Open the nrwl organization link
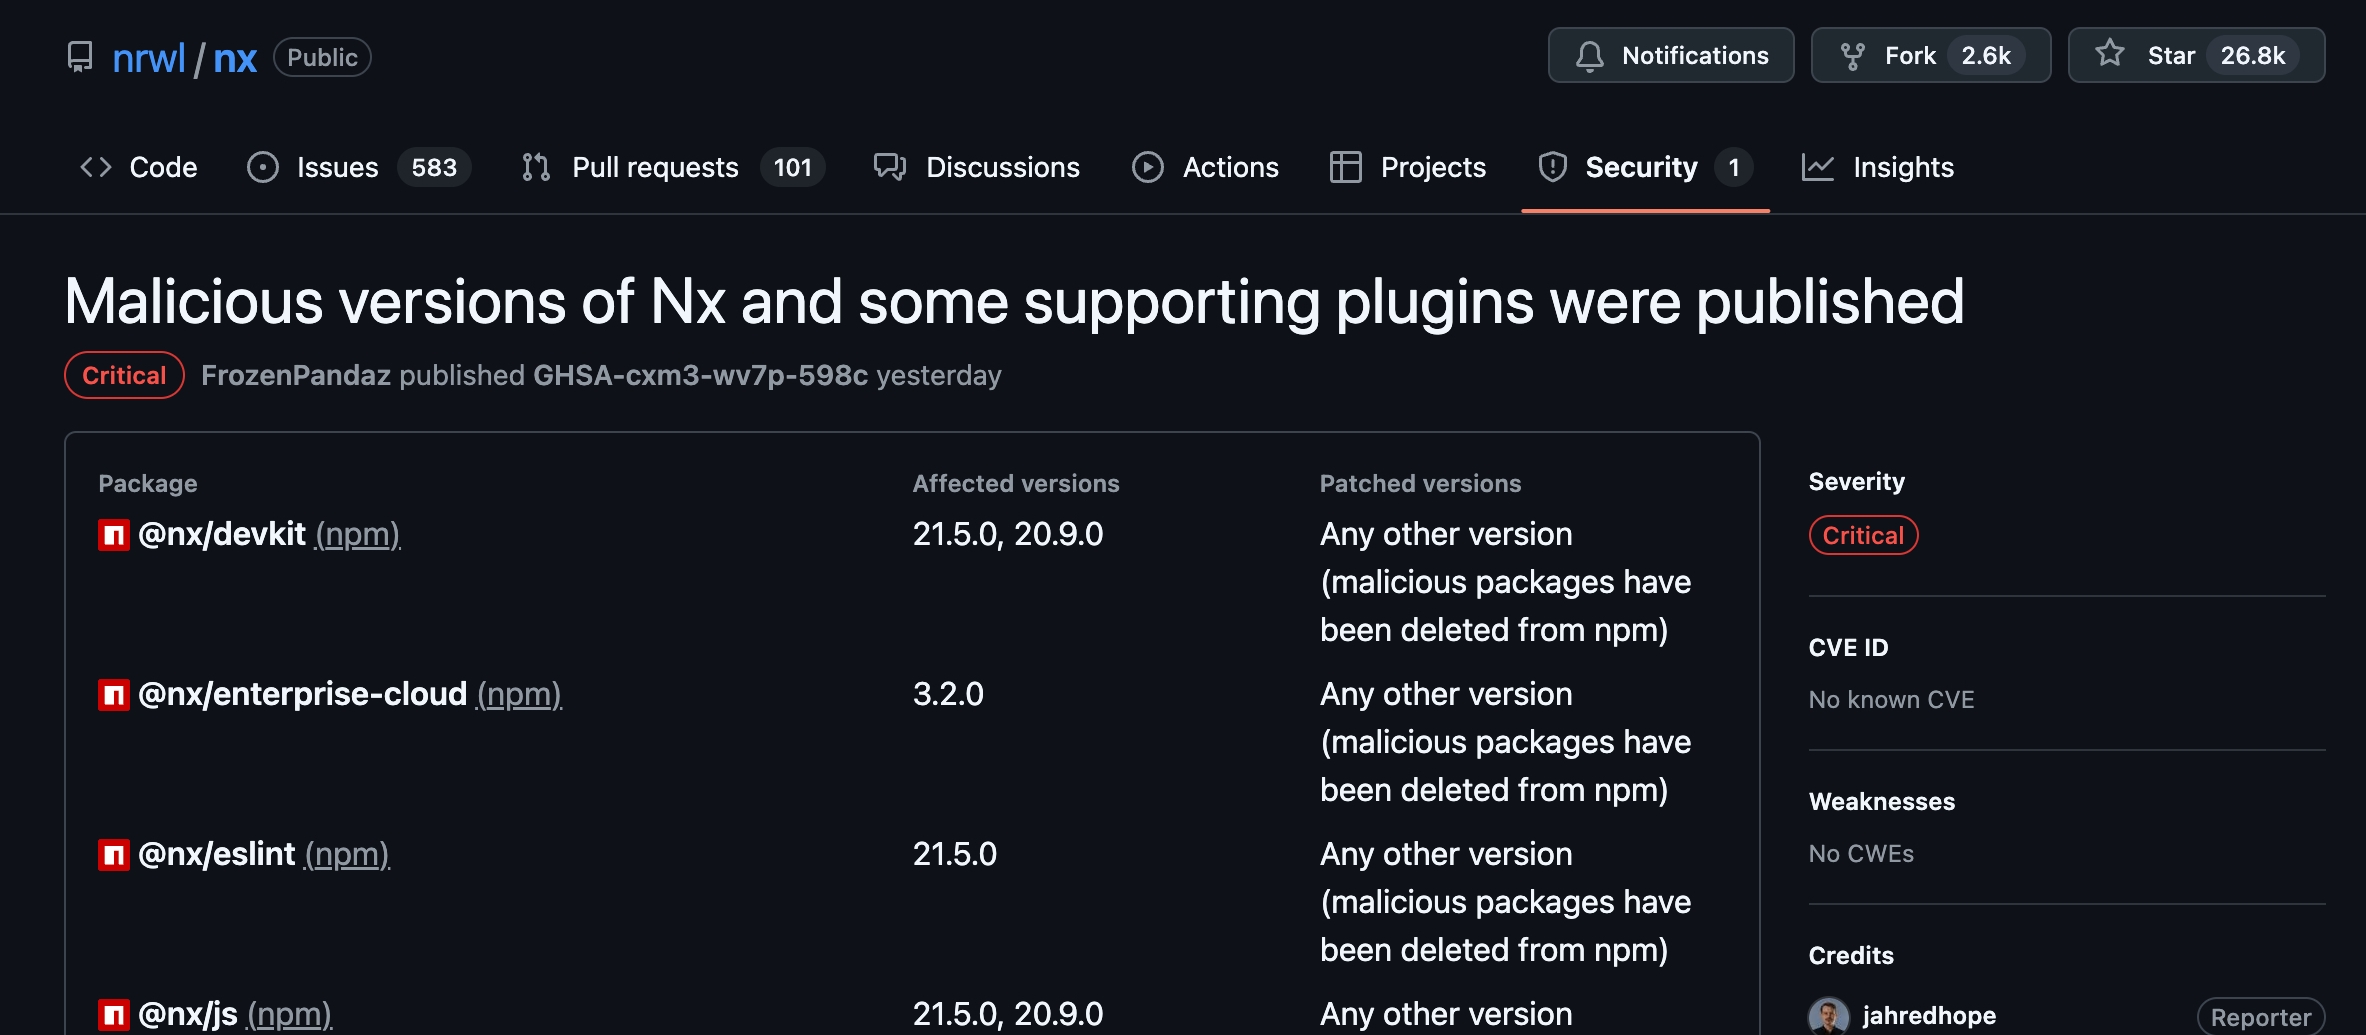The width and height of the screenshot is (2366, 1035). click(x=149, y=58)
